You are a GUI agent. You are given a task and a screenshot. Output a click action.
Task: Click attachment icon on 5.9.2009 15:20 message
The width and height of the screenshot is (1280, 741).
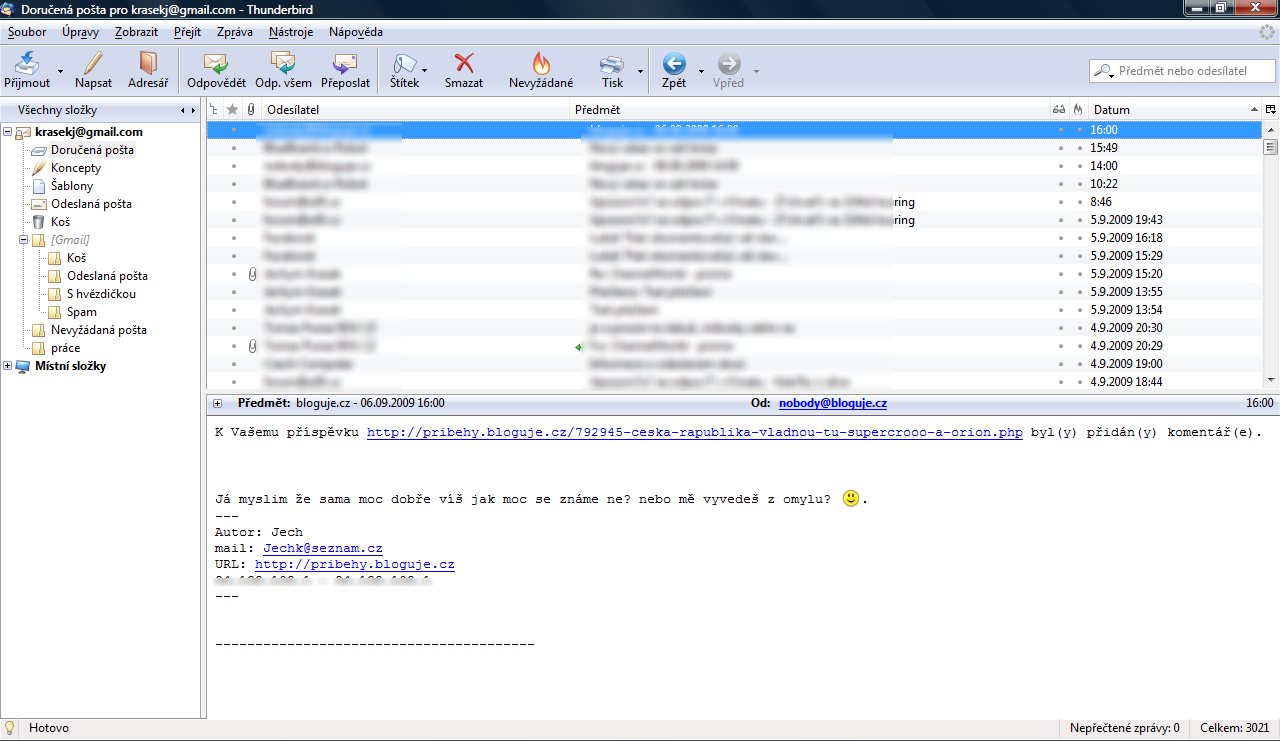point(252,274)
